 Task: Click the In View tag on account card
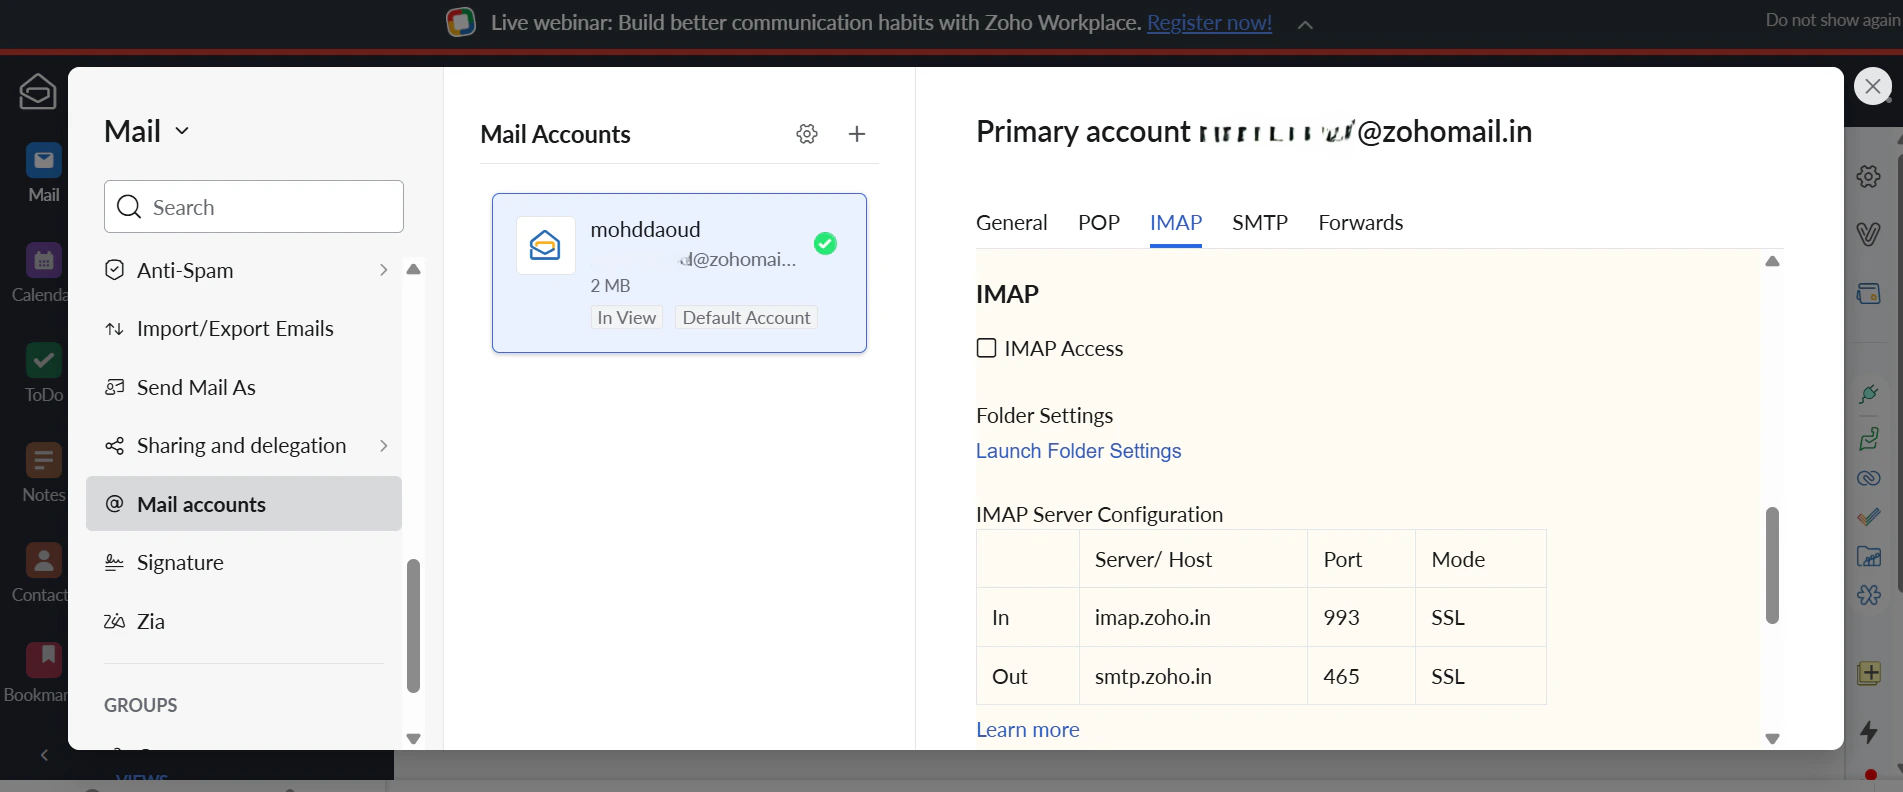coord(627,317)
